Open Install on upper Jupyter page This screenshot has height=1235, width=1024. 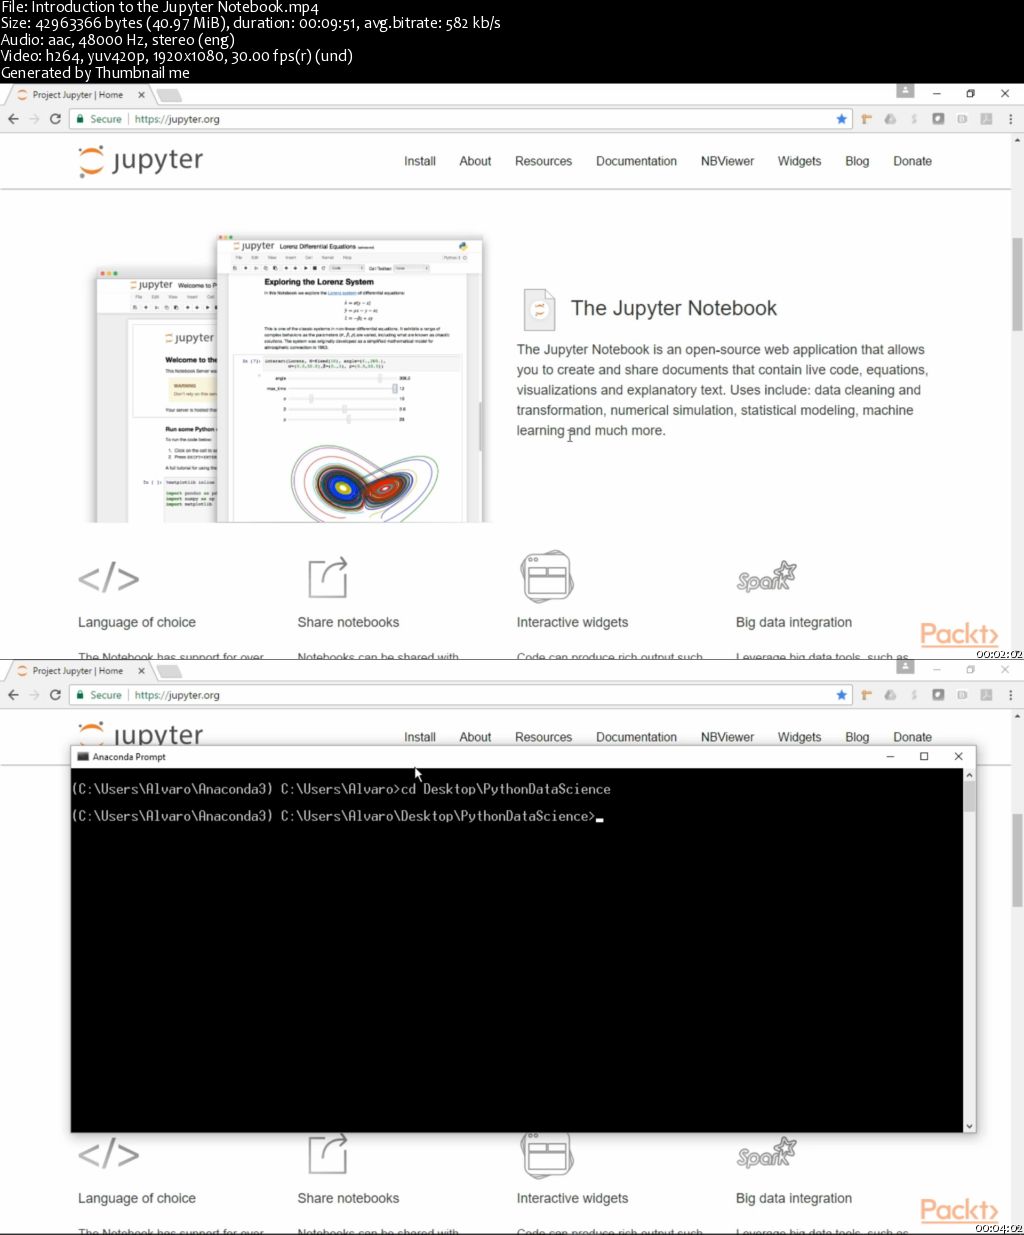pos(420,161)
